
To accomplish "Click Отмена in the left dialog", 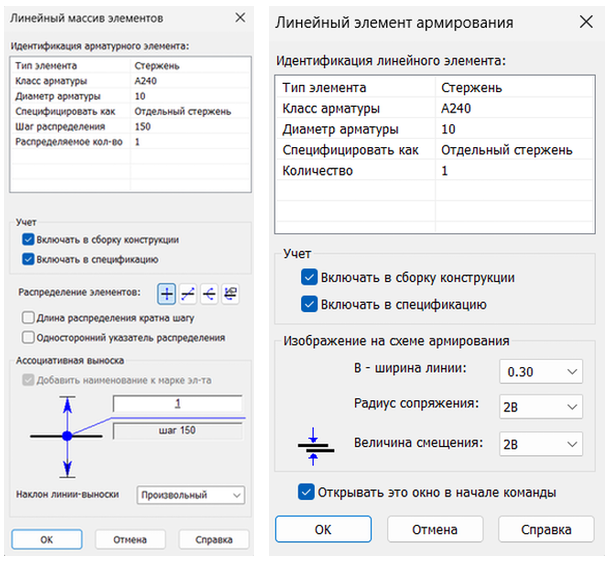I will [x=130, y=539].
